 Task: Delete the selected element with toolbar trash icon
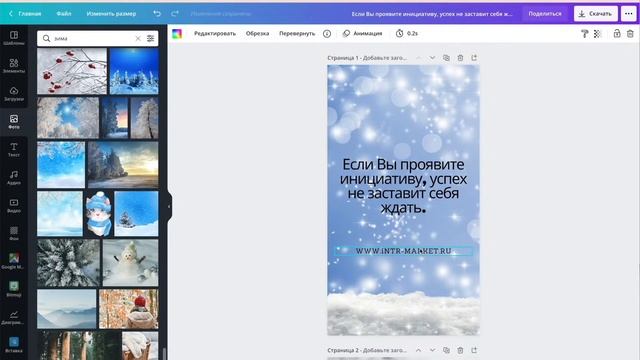tap(630, 33)
